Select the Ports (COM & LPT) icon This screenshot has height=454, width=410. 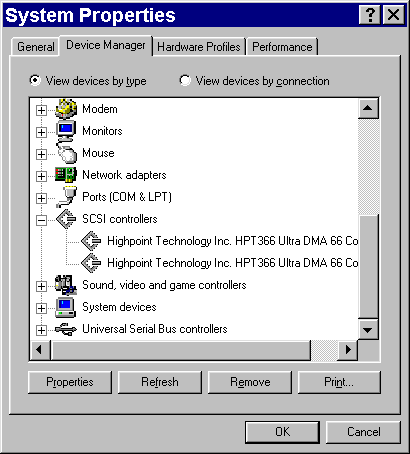click(66, 197)
